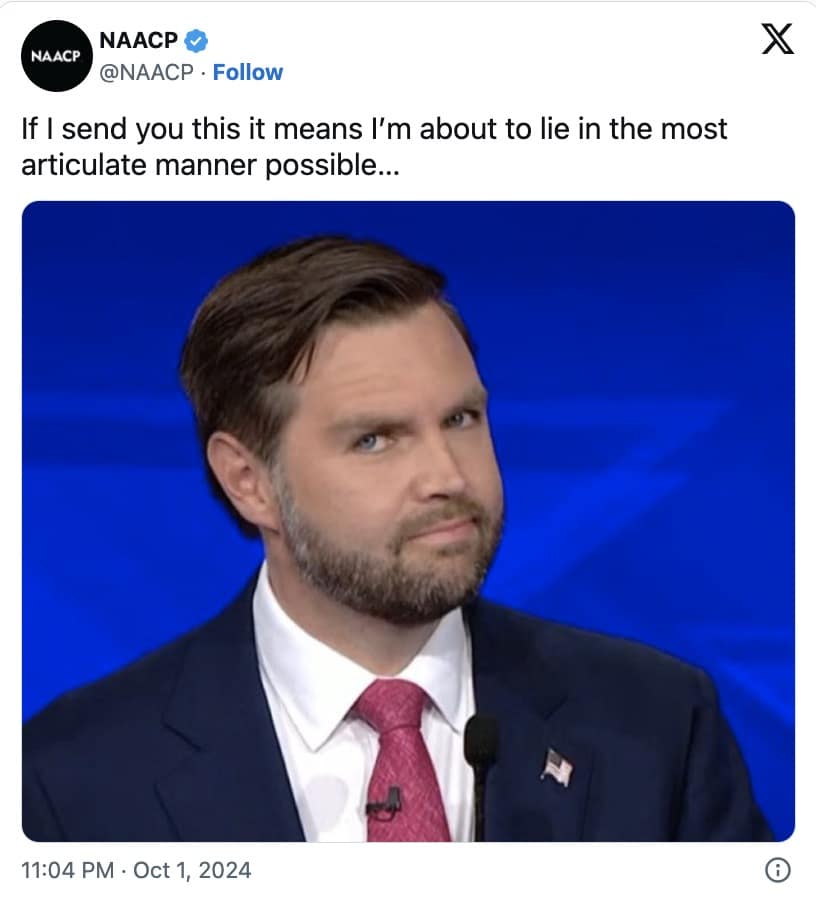
Task: Click the "articulate manner possible..." text line
Action: pyautogui.click(x=210, y=166)
